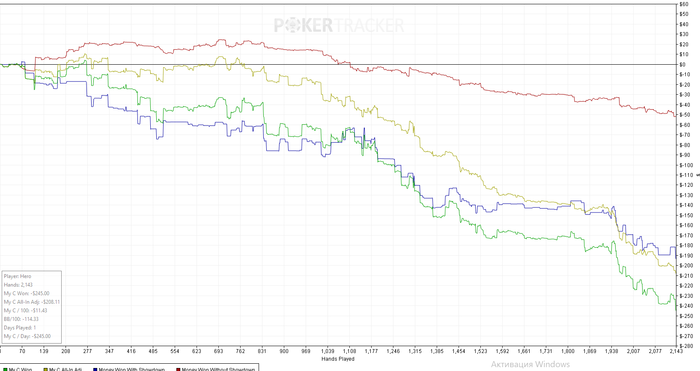Select the My C All-In Adj: -$208.11 line
Image resolution: width=700 pixels, height=371 pixels.
pos(32,302)
